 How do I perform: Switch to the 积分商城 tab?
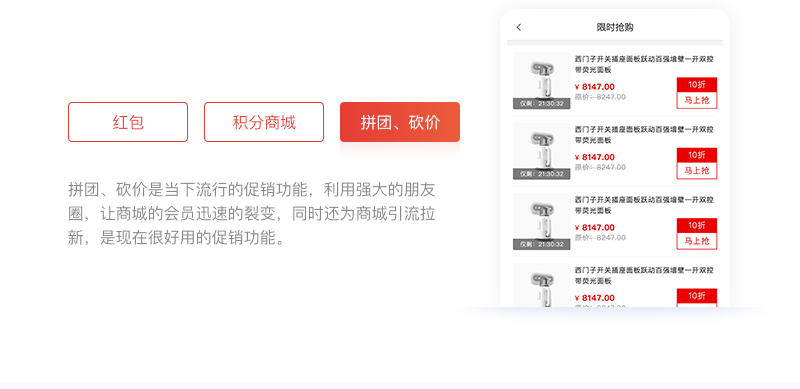264,122
